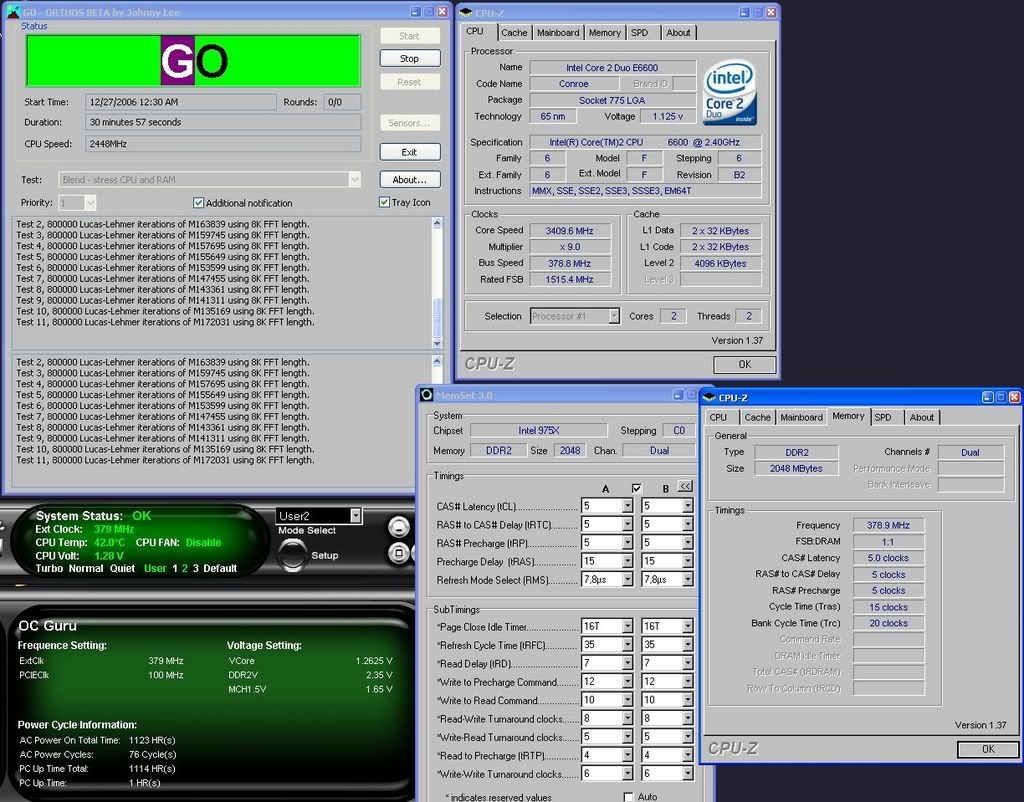
Task: Open Mainboard tab in CPU-Z Memory window
Action: pos(801,417)
